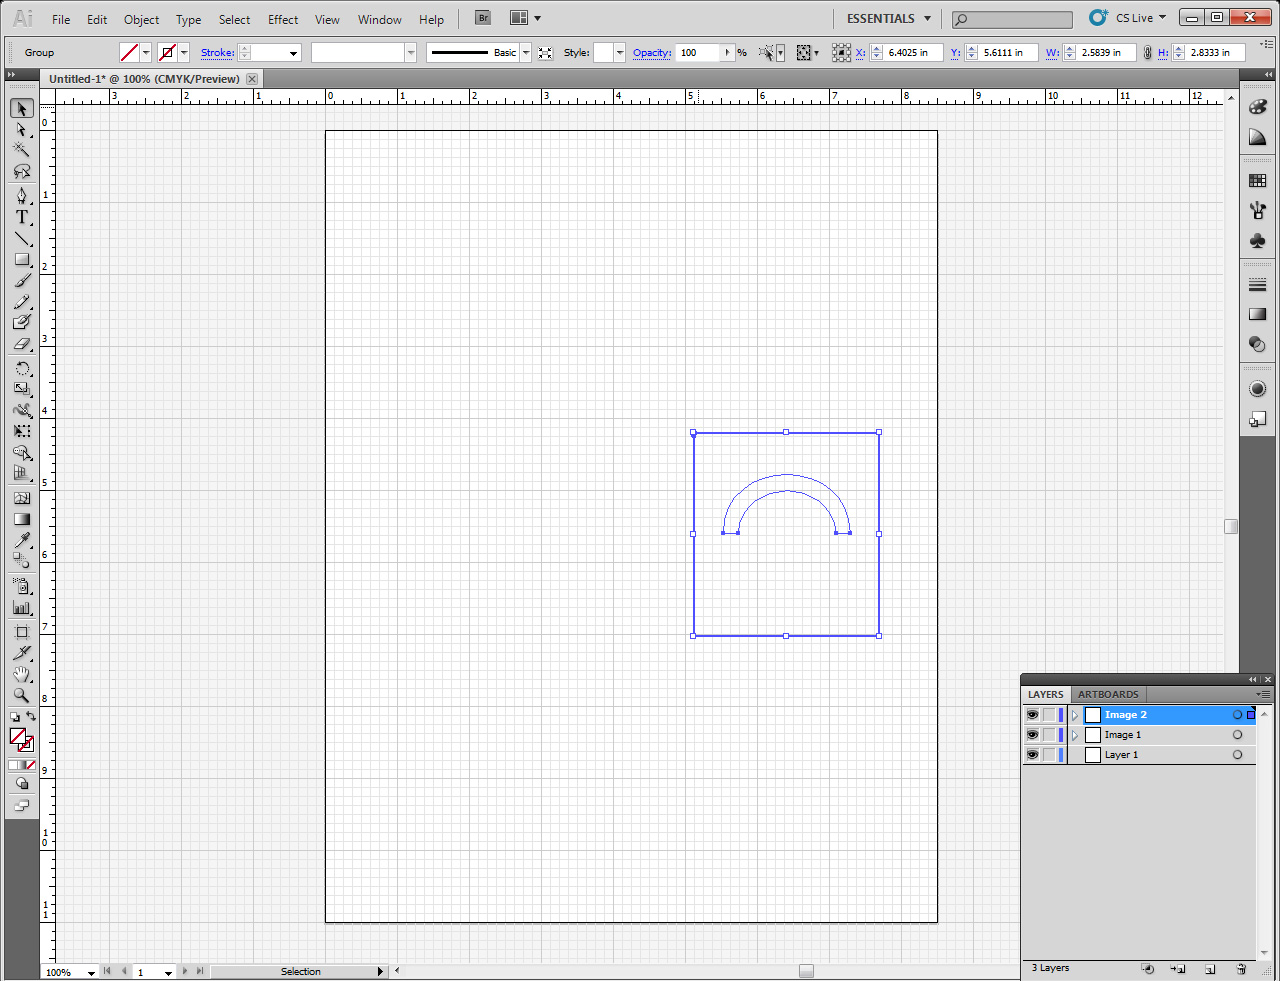The width and height of the screenshot is (1280, 981).
Task: Hide the Image 2 layer
Action: 1032,715
